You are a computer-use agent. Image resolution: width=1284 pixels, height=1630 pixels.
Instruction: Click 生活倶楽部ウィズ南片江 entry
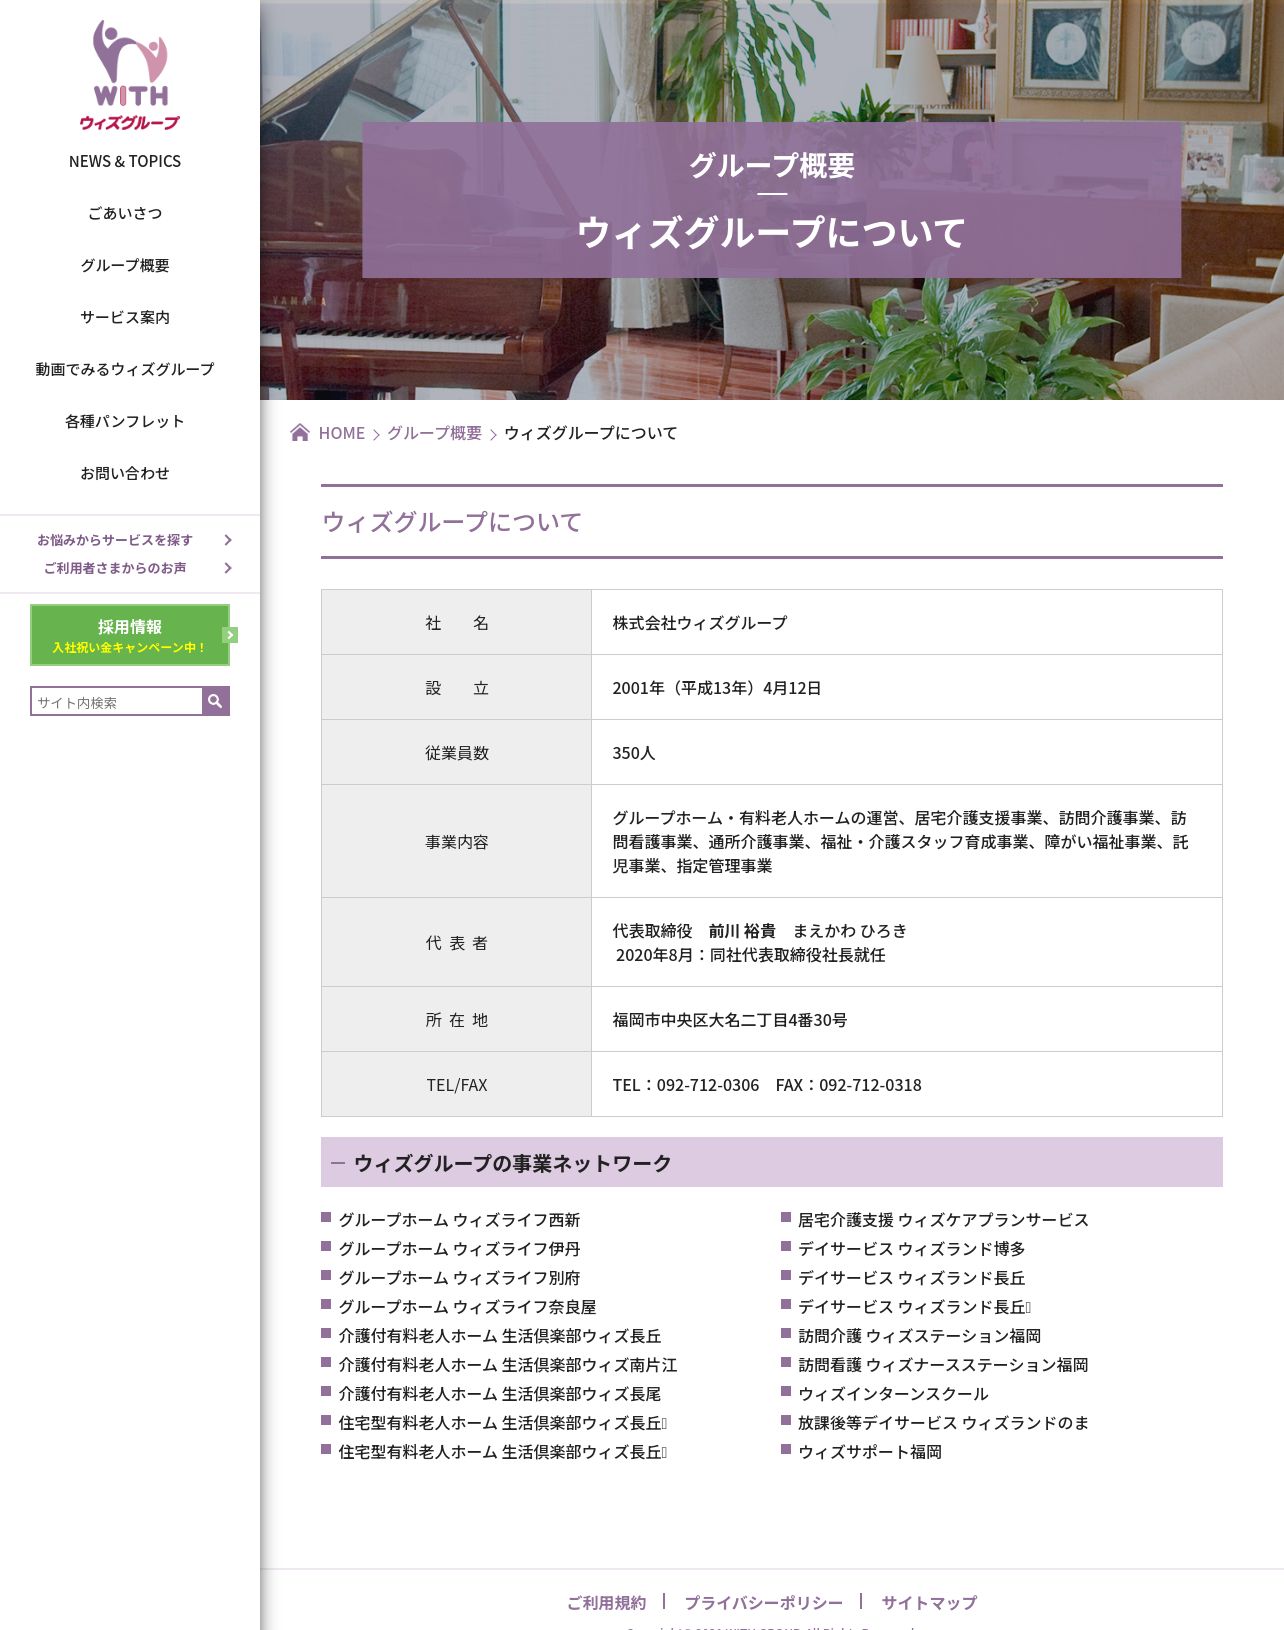click(508, 1365)
